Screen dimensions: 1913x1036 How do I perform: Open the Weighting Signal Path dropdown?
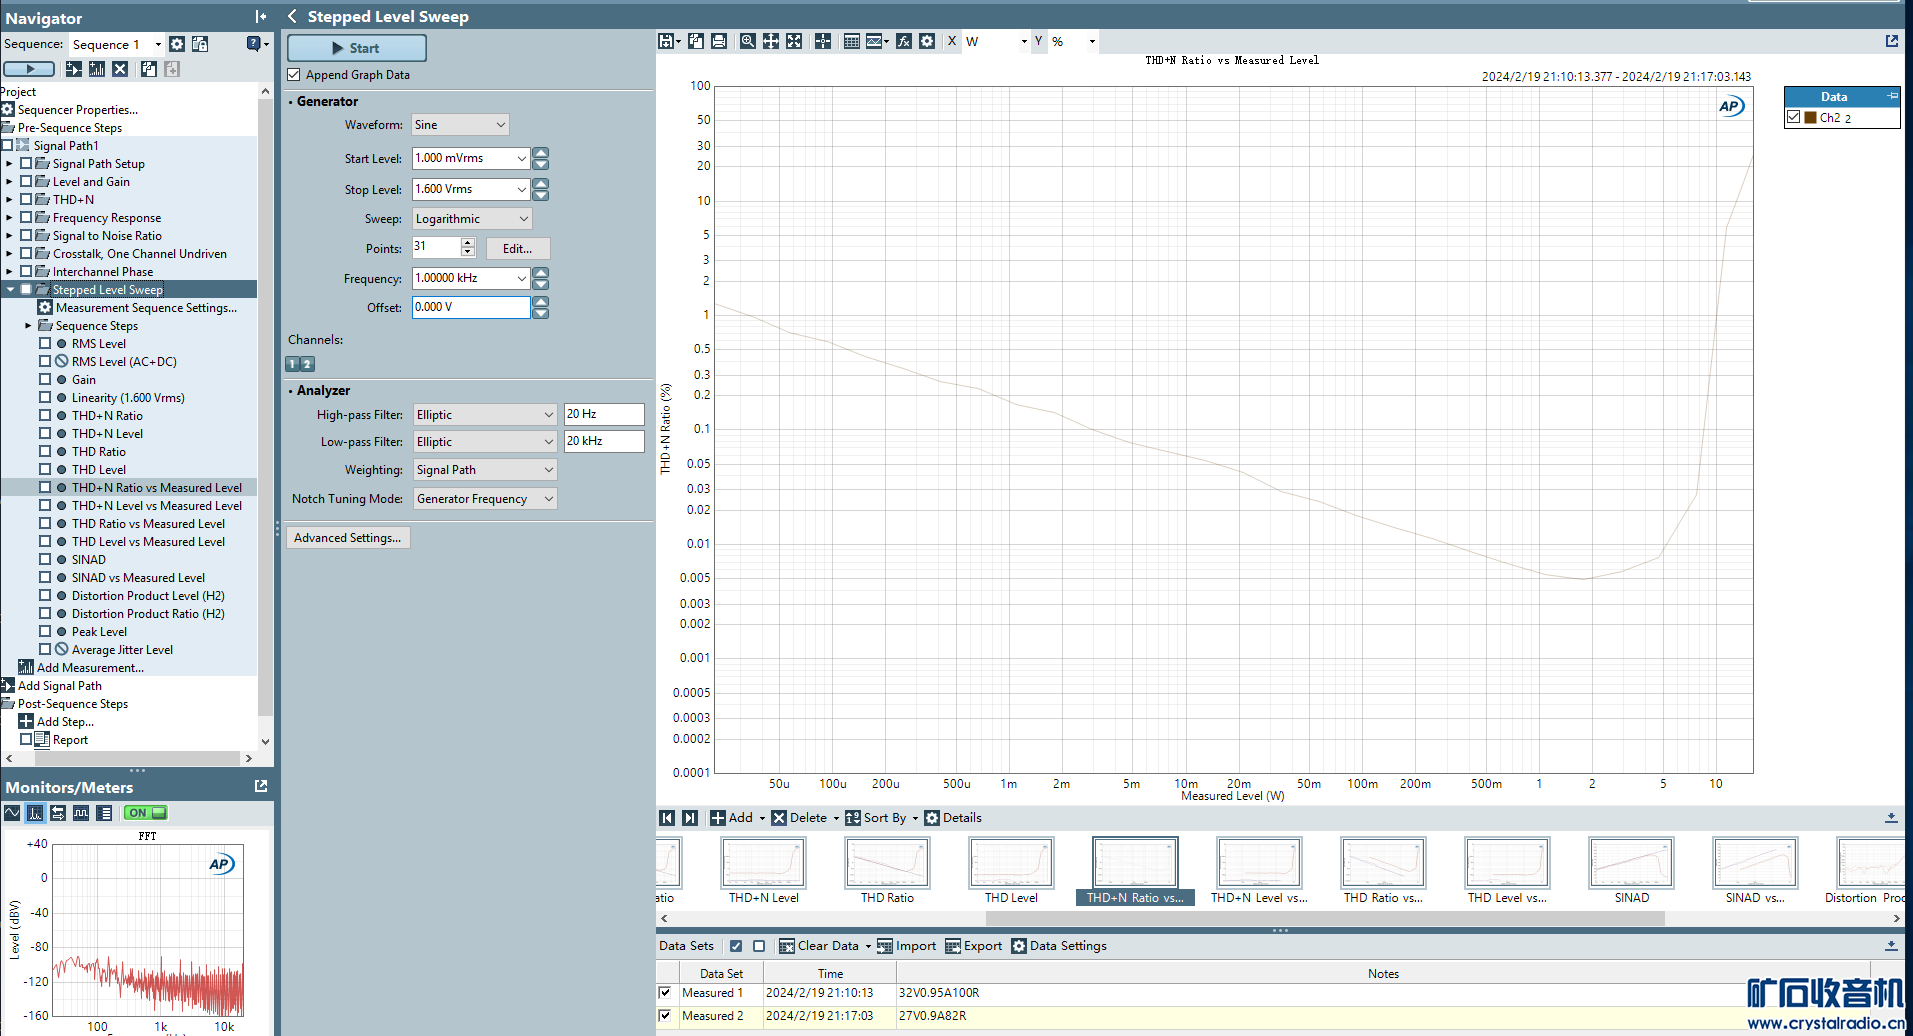click(484, 470)
